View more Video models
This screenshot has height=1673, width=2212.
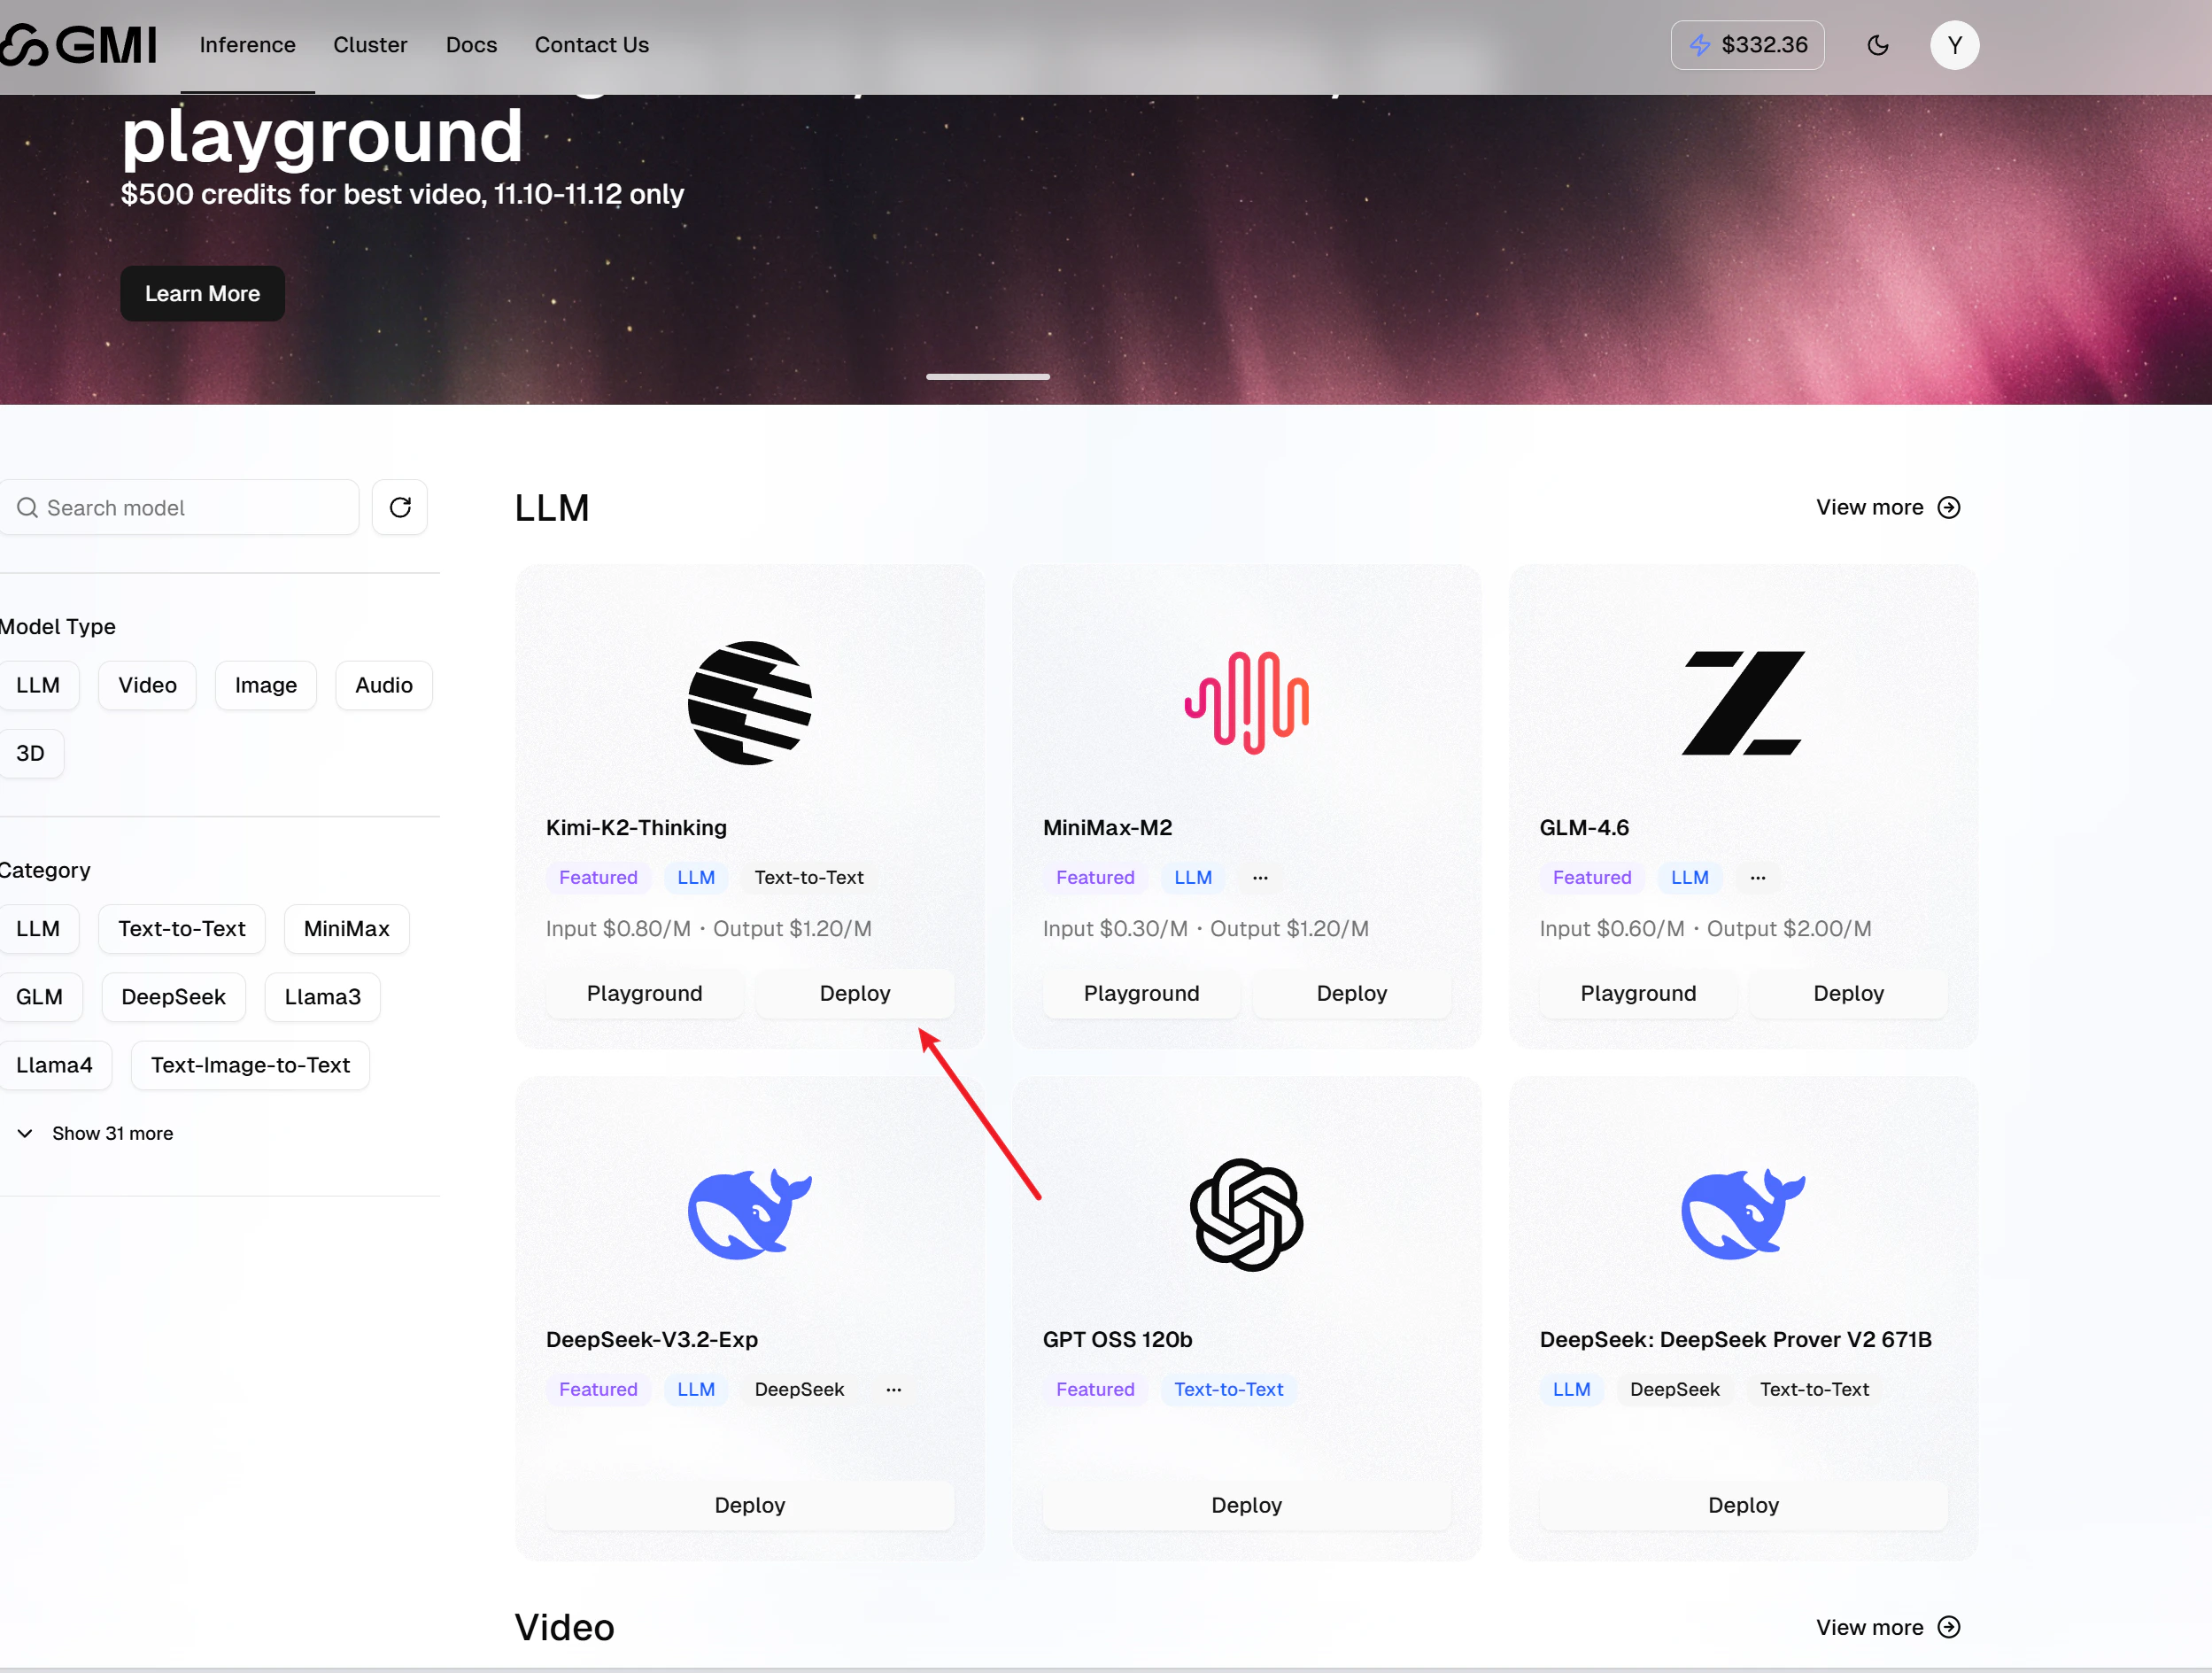coord(1888,1627)
